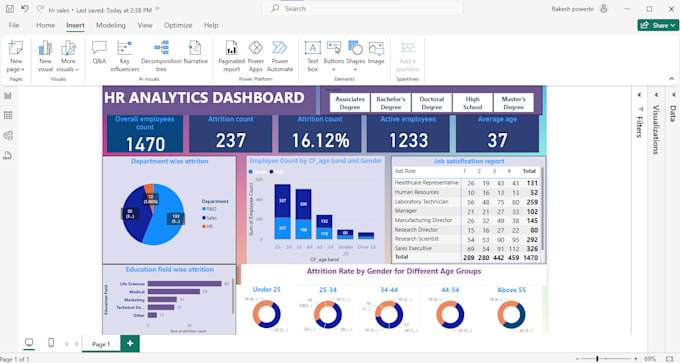Click in the Search box
Viewport: 680px width, 363px height.
362,9
